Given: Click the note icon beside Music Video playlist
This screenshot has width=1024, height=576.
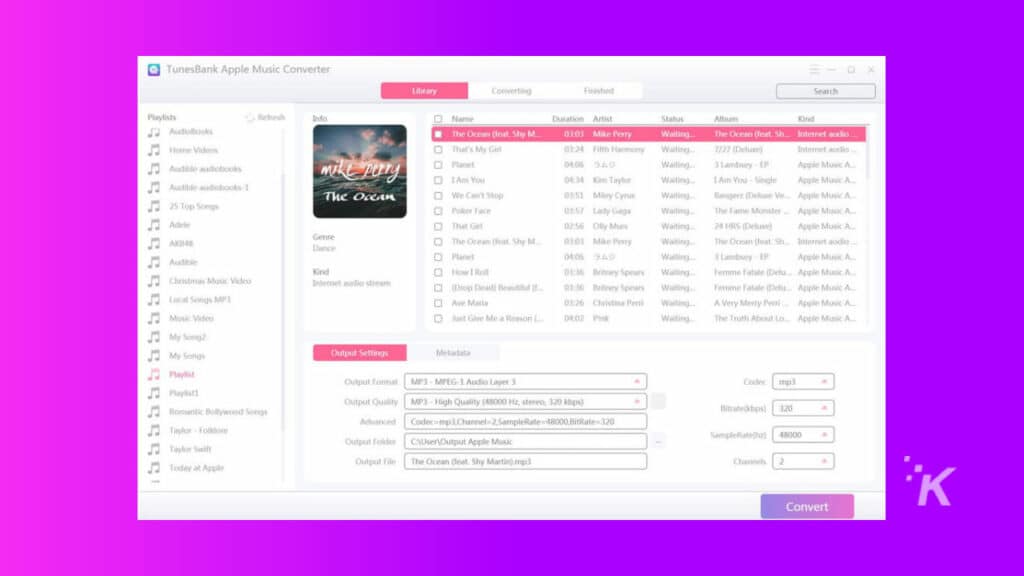Looking at the screenshot, I should [x=154, y=319].
